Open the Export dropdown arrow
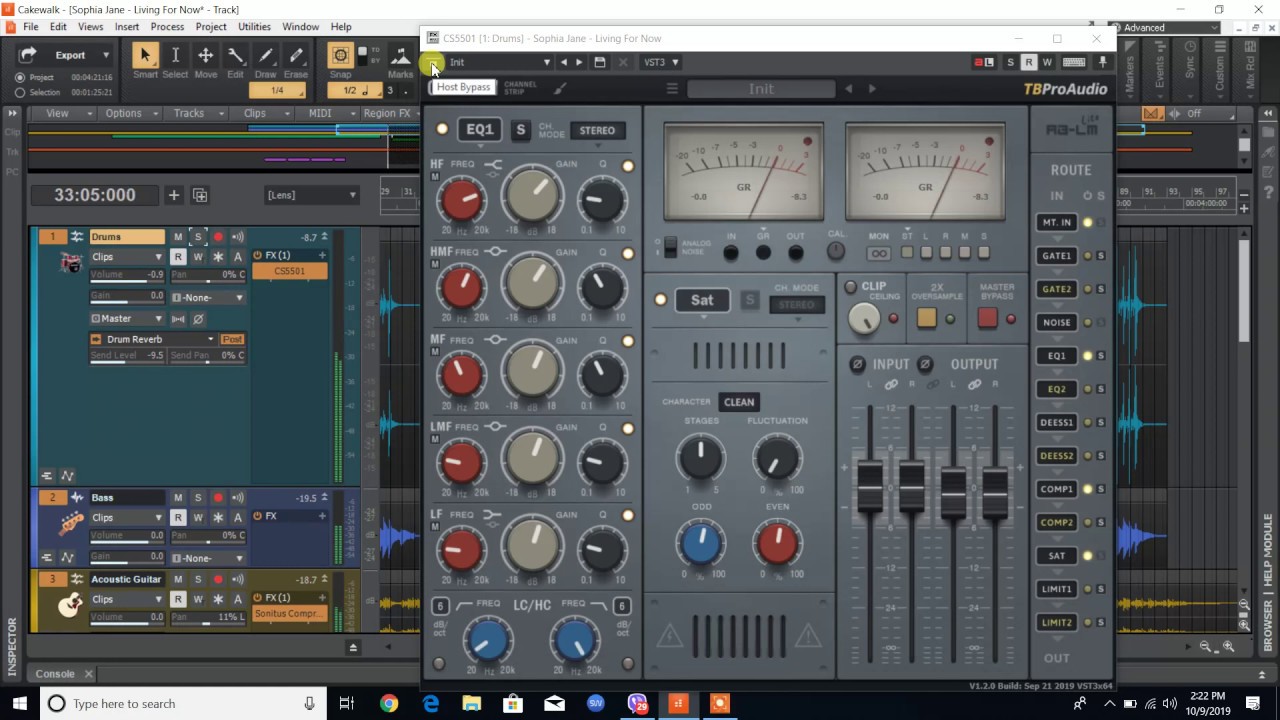The image size is (1280, 720). [105, 55]
